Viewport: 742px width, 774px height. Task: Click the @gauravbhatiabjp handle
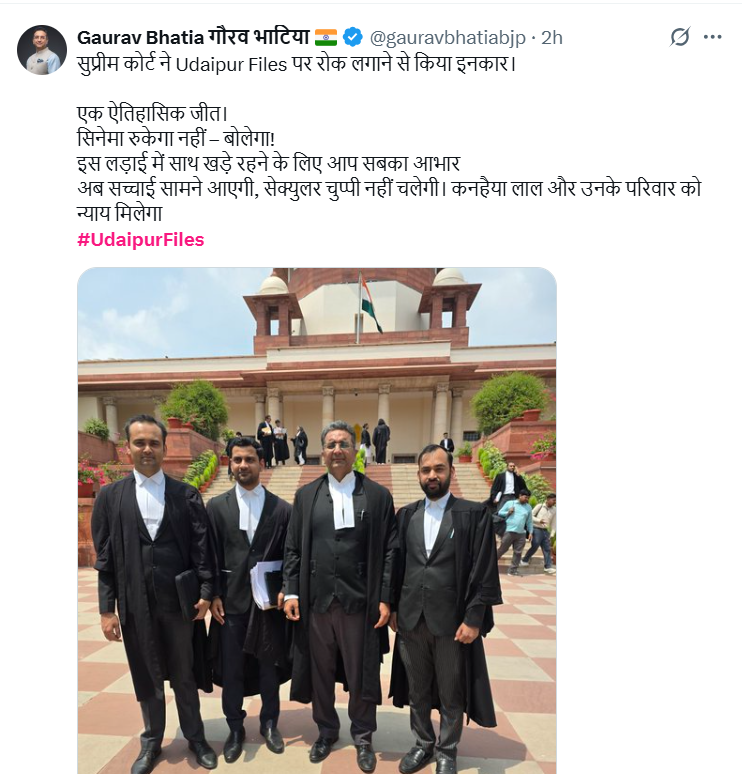tap(448, 38)
